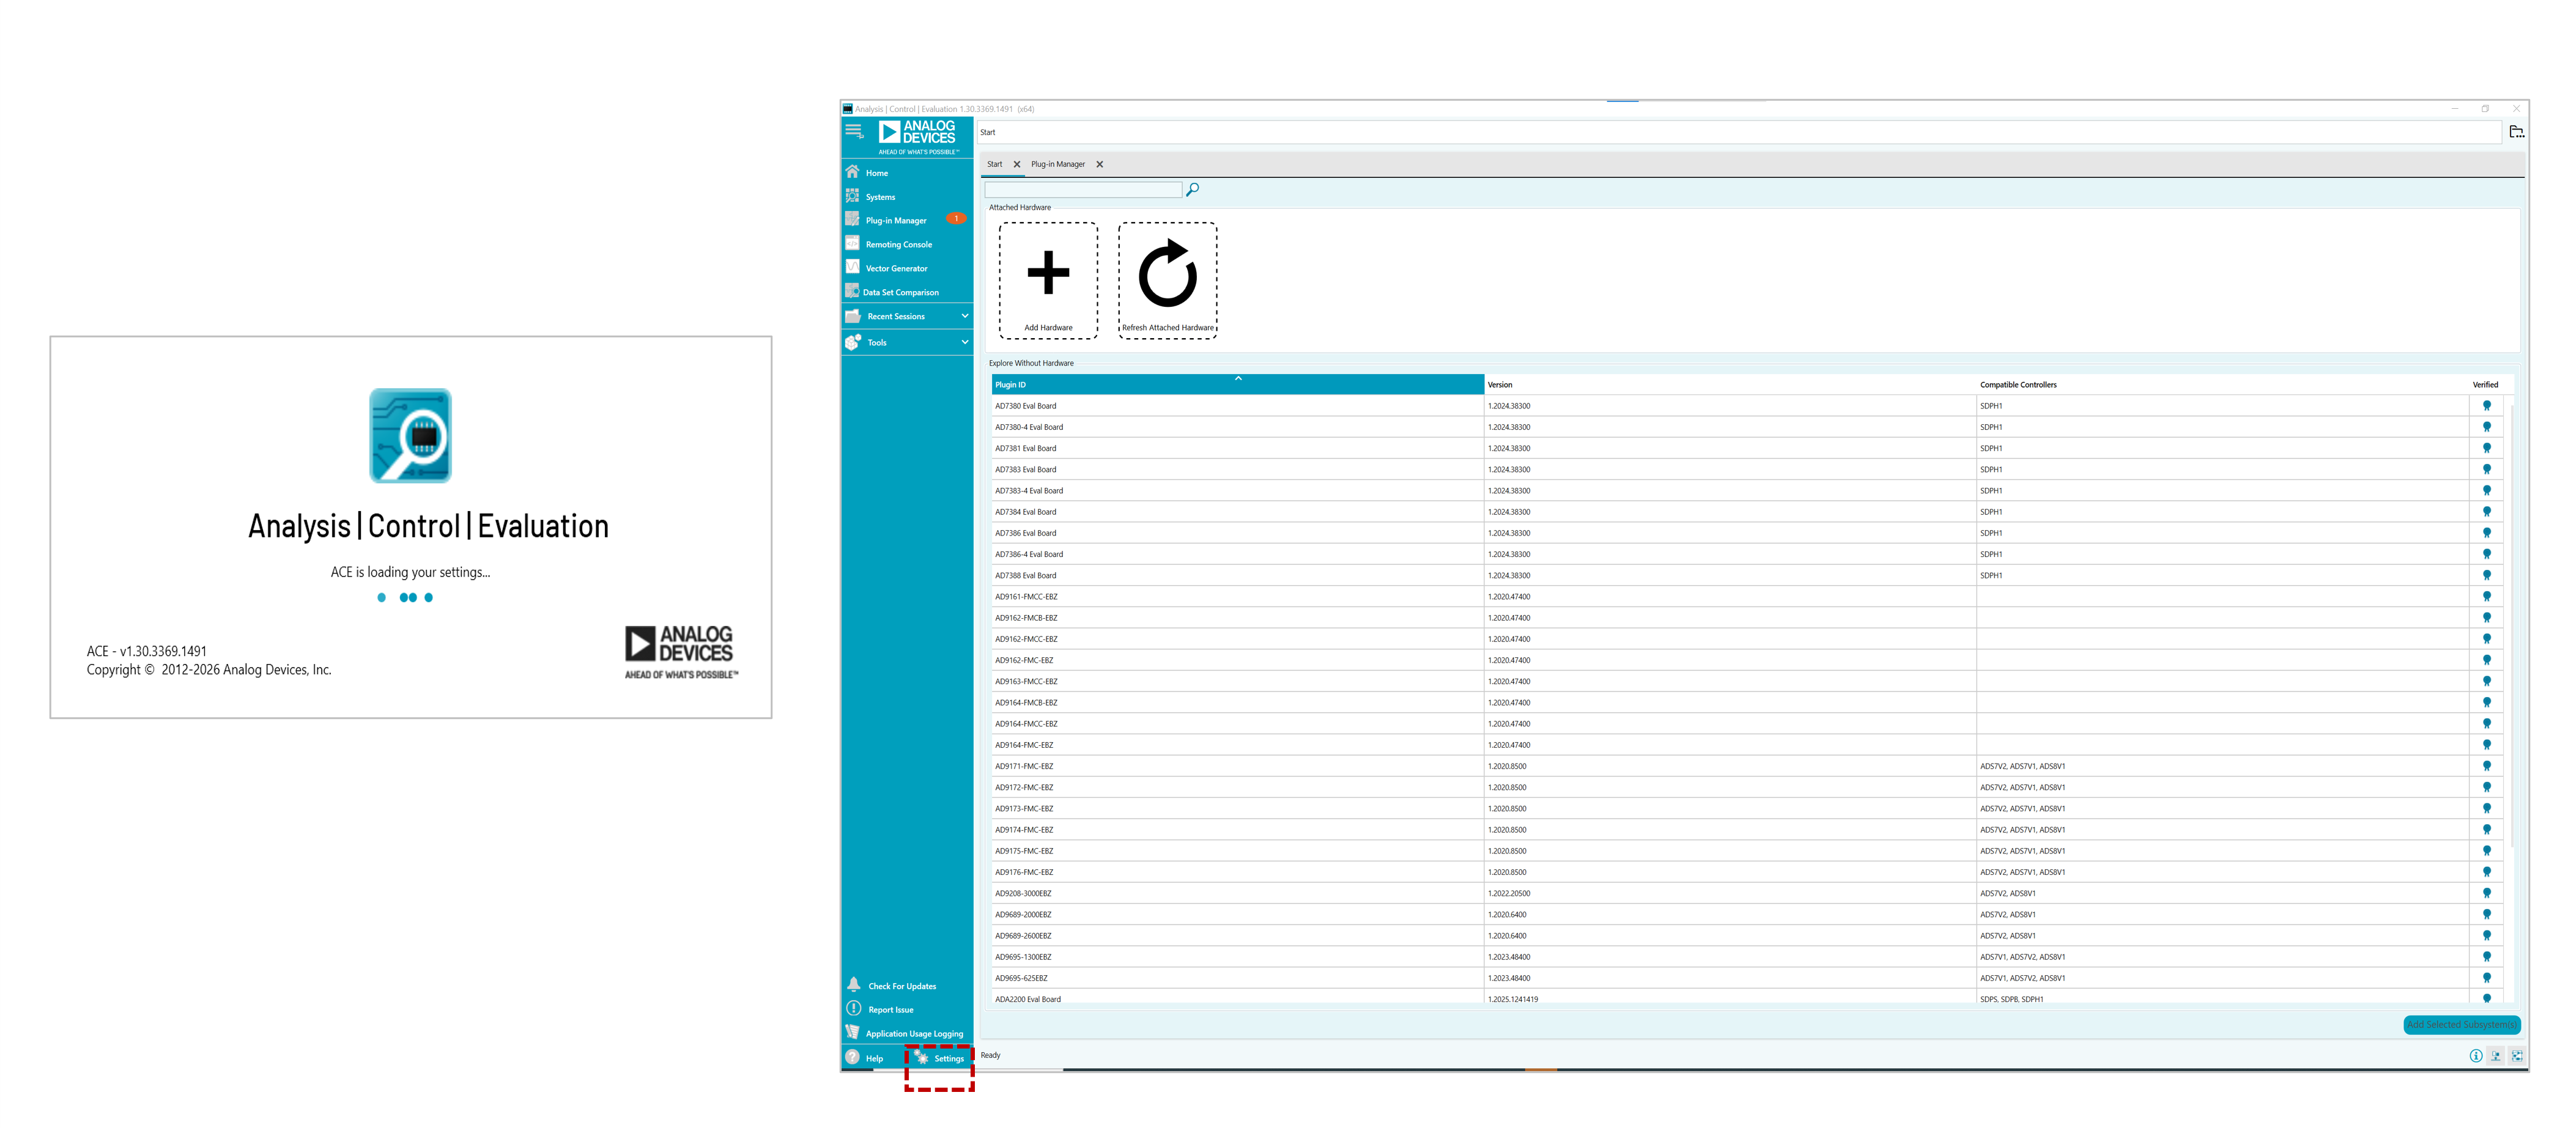This screenshot has height=1128, width=2576.
Task: Click verified badge for AD9161-FMCC-EBZ row
Action: [2486, 597]
